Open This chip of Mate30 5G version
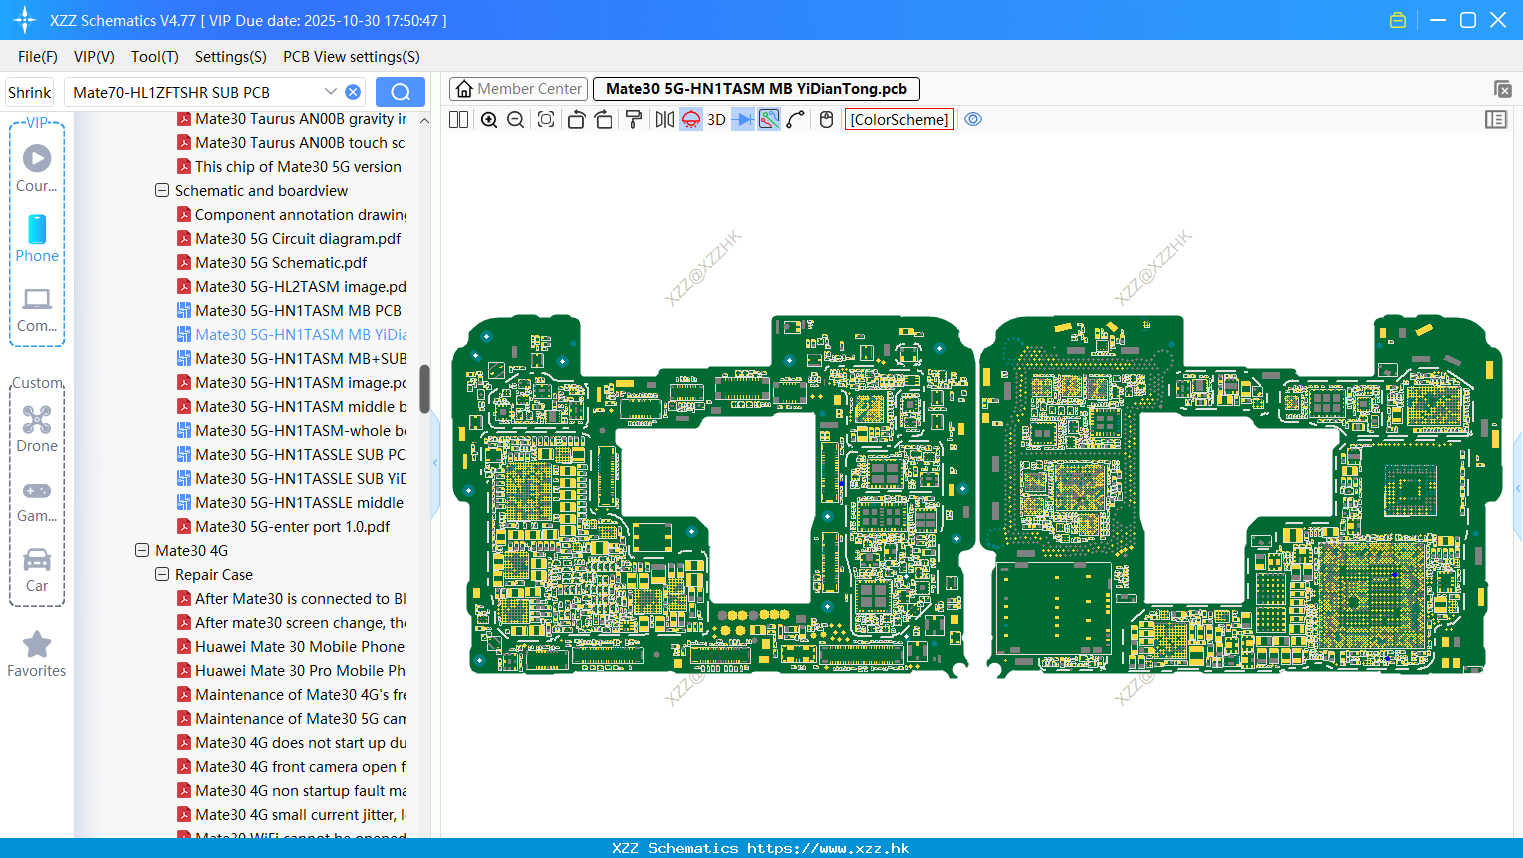1523x858 pixels. click(x=298, y=166)
